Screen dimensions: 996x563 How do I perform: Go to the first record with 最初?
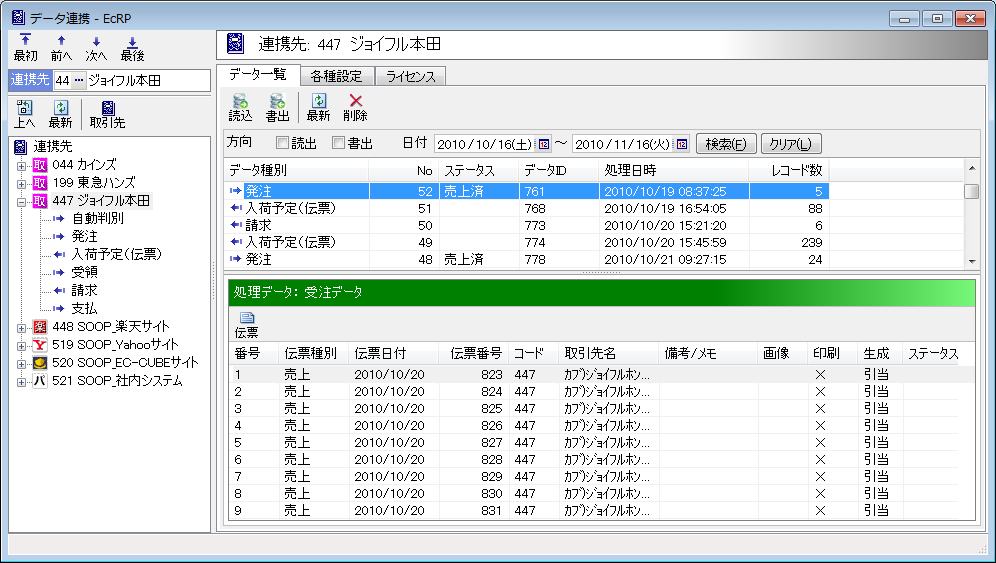tap(25, 48)
